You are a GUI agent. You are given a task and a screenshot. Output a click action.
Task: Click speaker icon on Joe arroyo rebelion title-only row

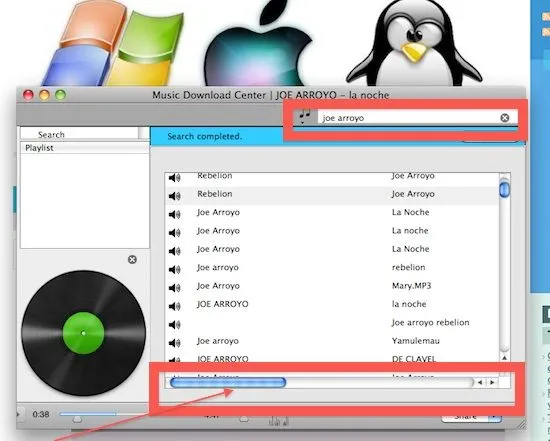coord(174,325)
